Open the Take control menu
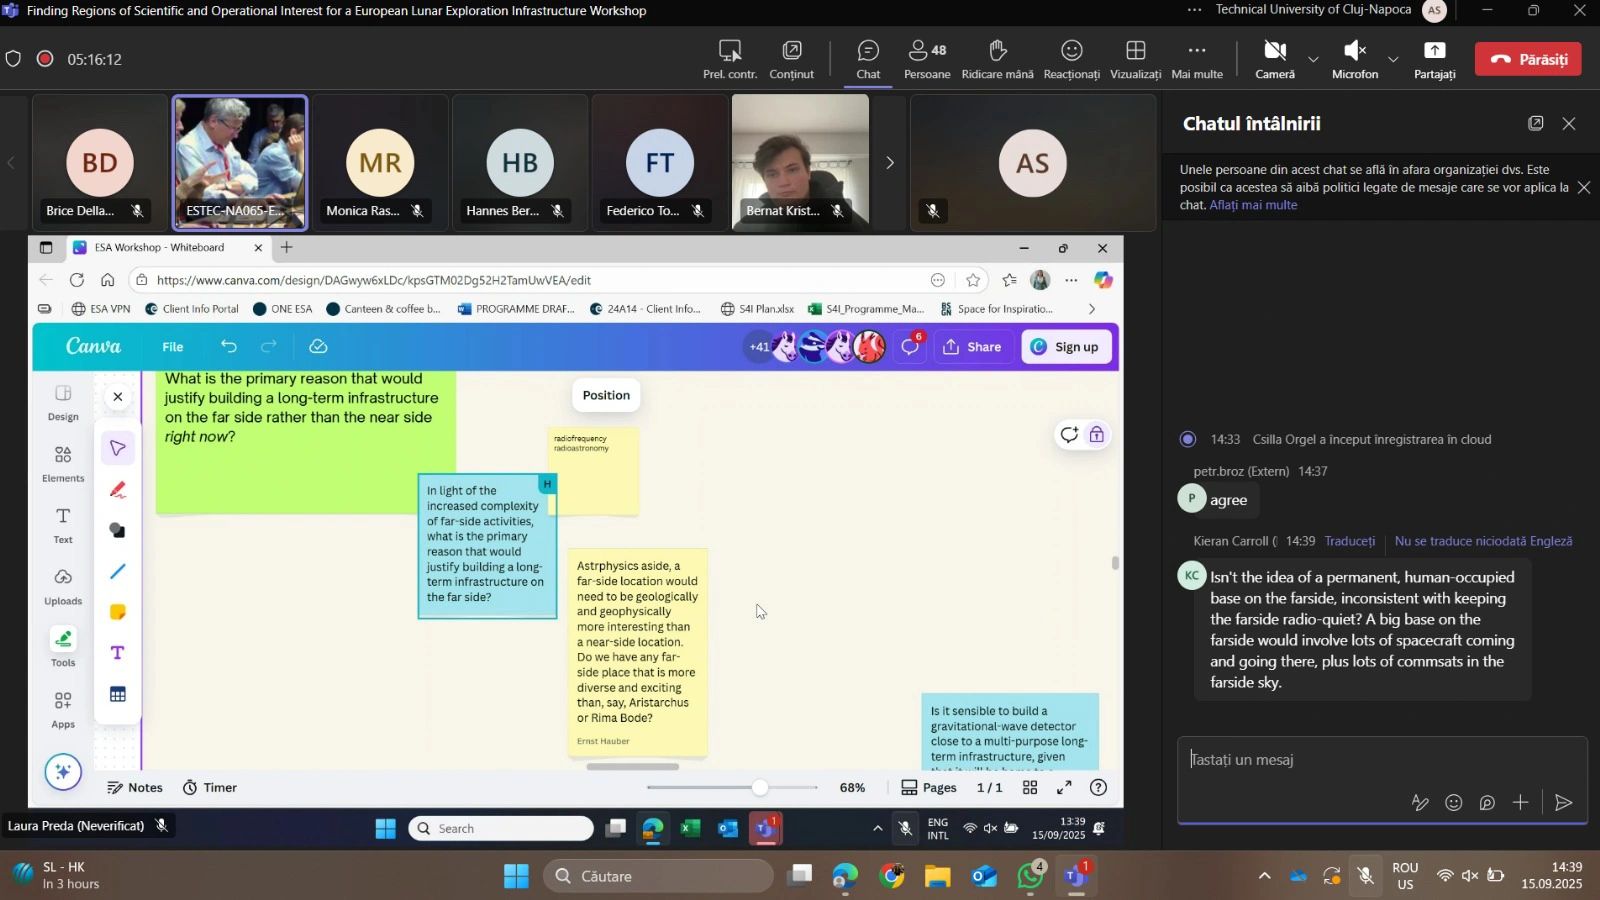This screenshot has height=900, width=1600. pos(730,59)
